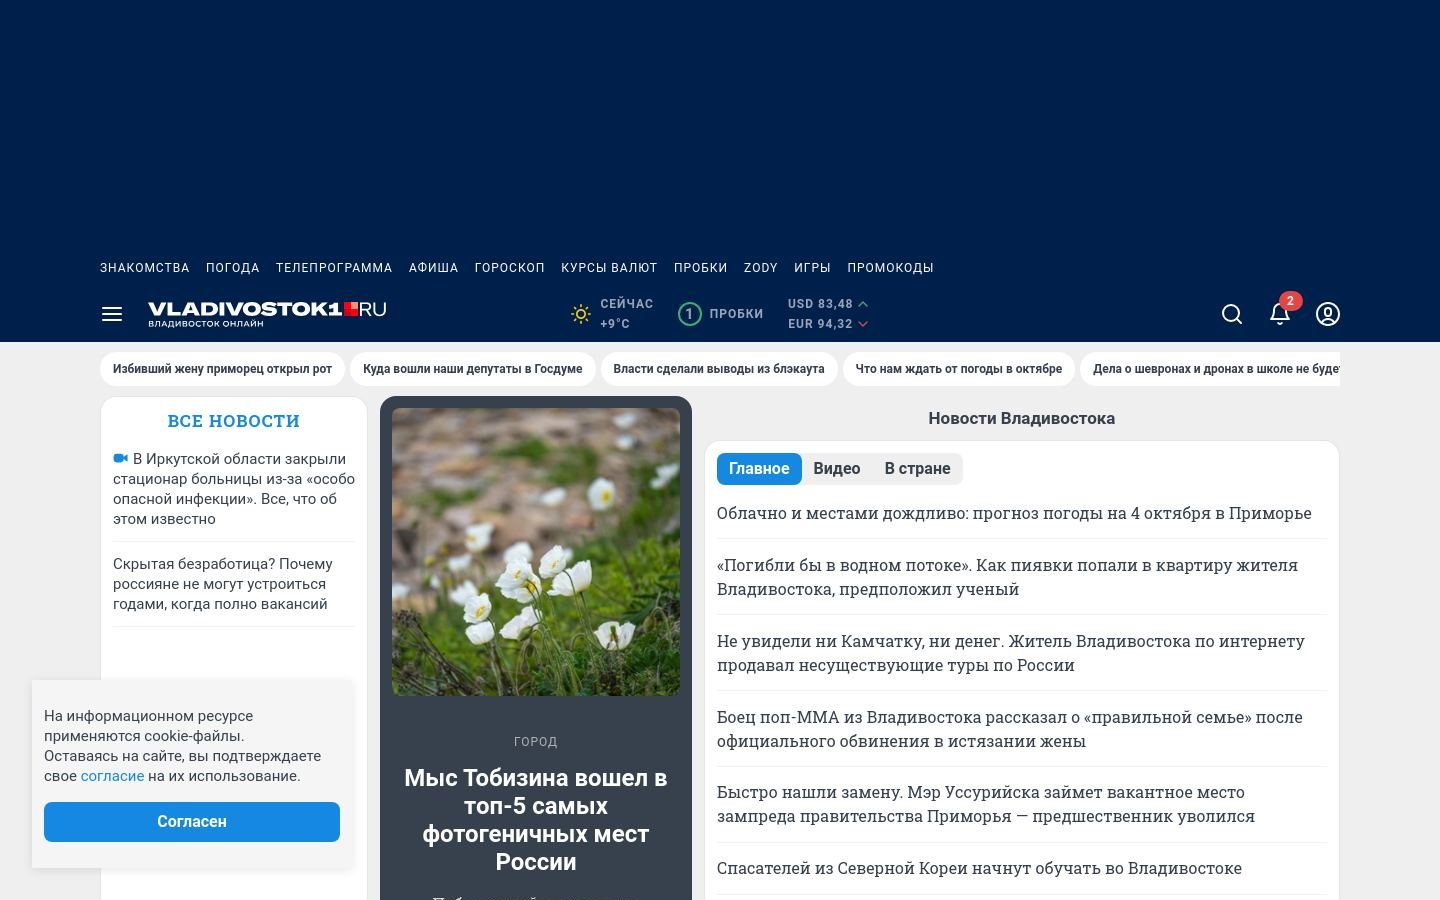Open Промокоды menu item
The height and width of the screenshot is (900, 1440).
[891, 268]
